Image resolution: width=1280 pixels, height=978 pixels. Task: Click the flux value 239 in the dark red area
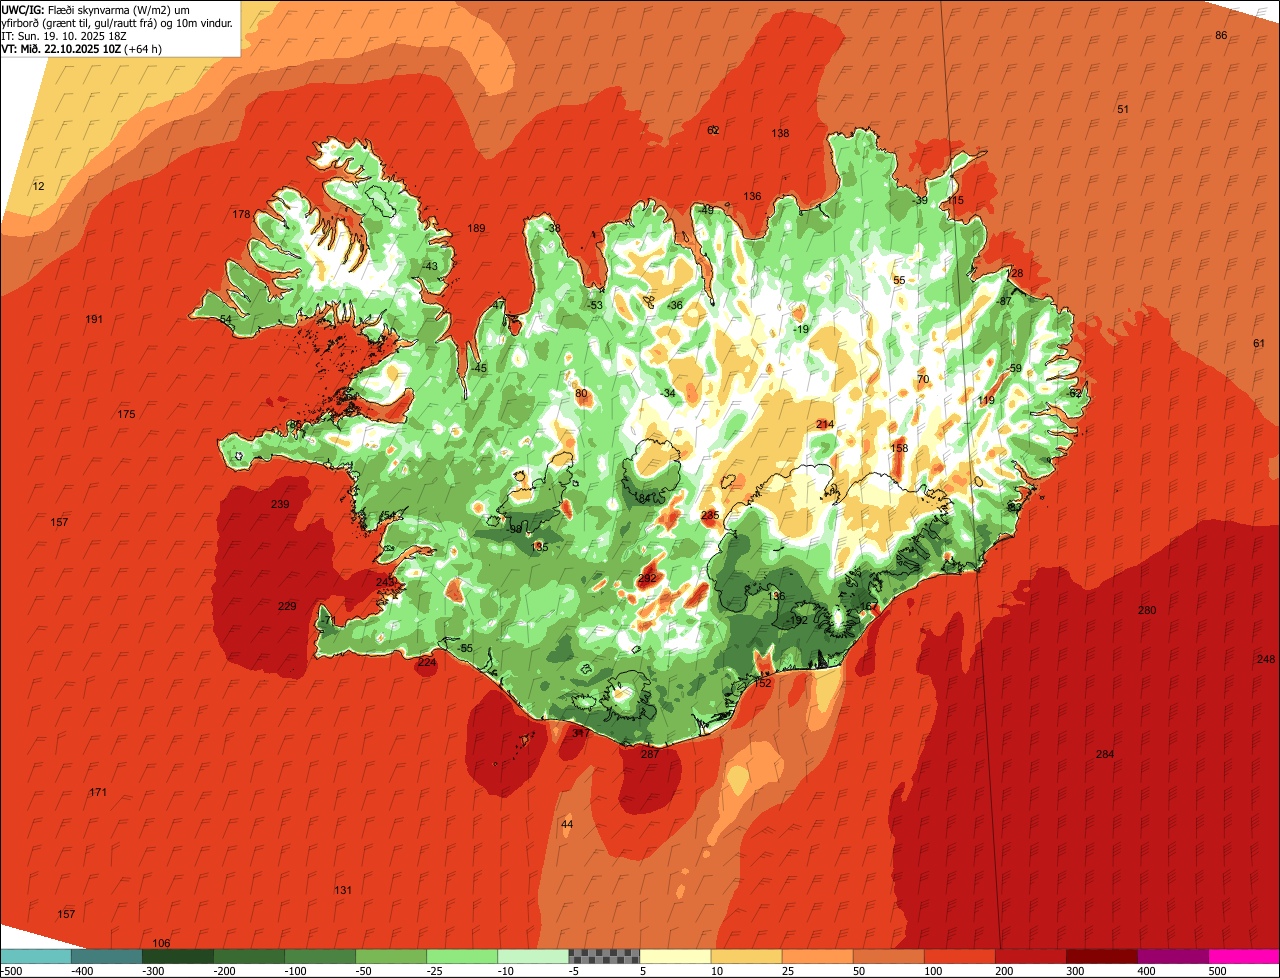coord(280,504)
